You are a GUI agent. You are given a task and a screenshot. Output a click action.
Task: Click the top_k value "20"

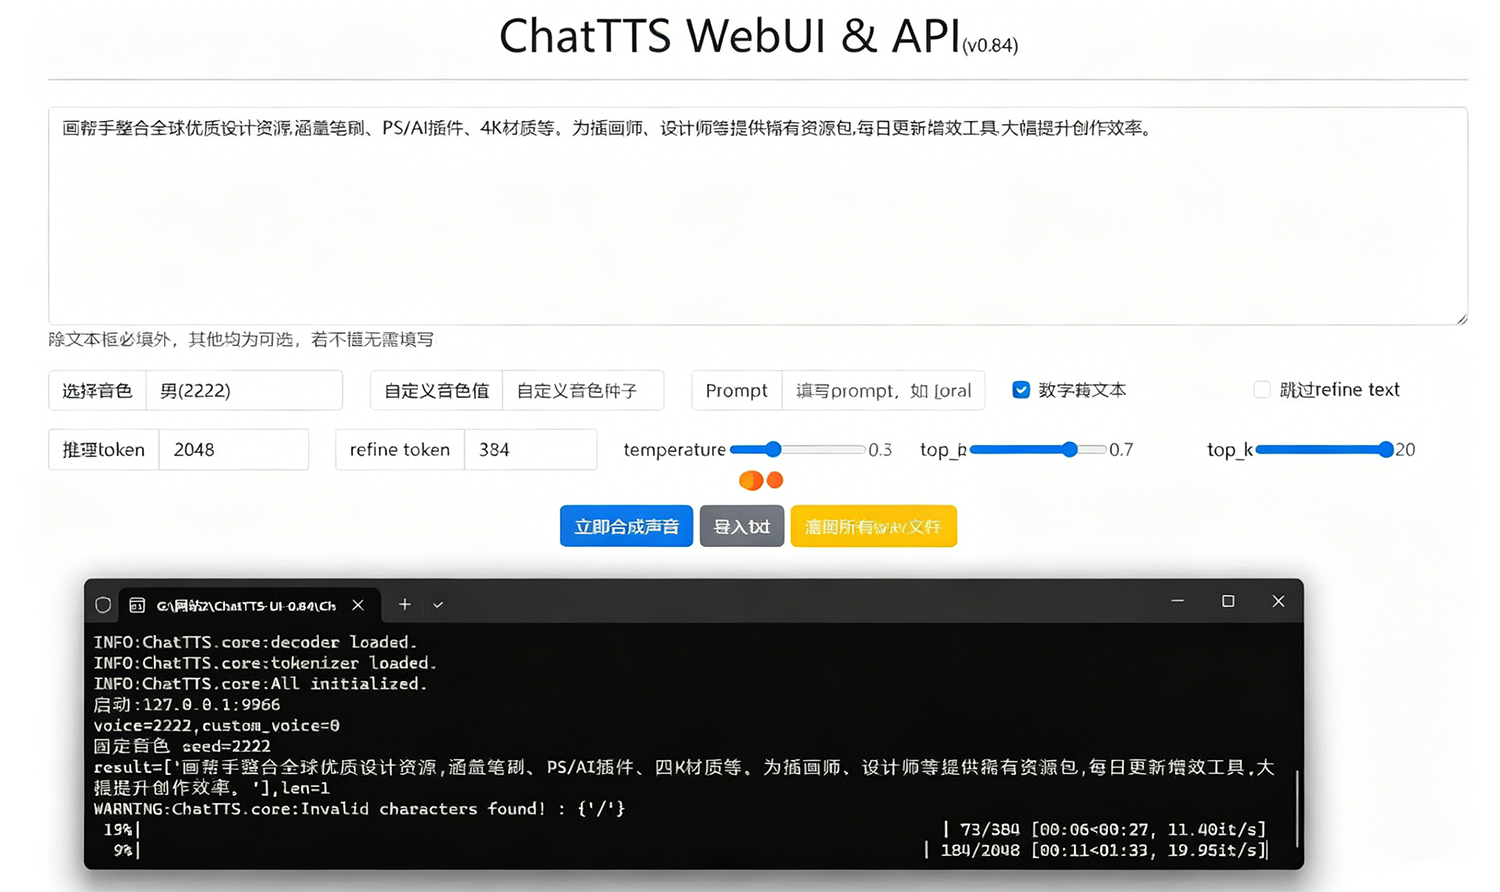(1405, 450)
